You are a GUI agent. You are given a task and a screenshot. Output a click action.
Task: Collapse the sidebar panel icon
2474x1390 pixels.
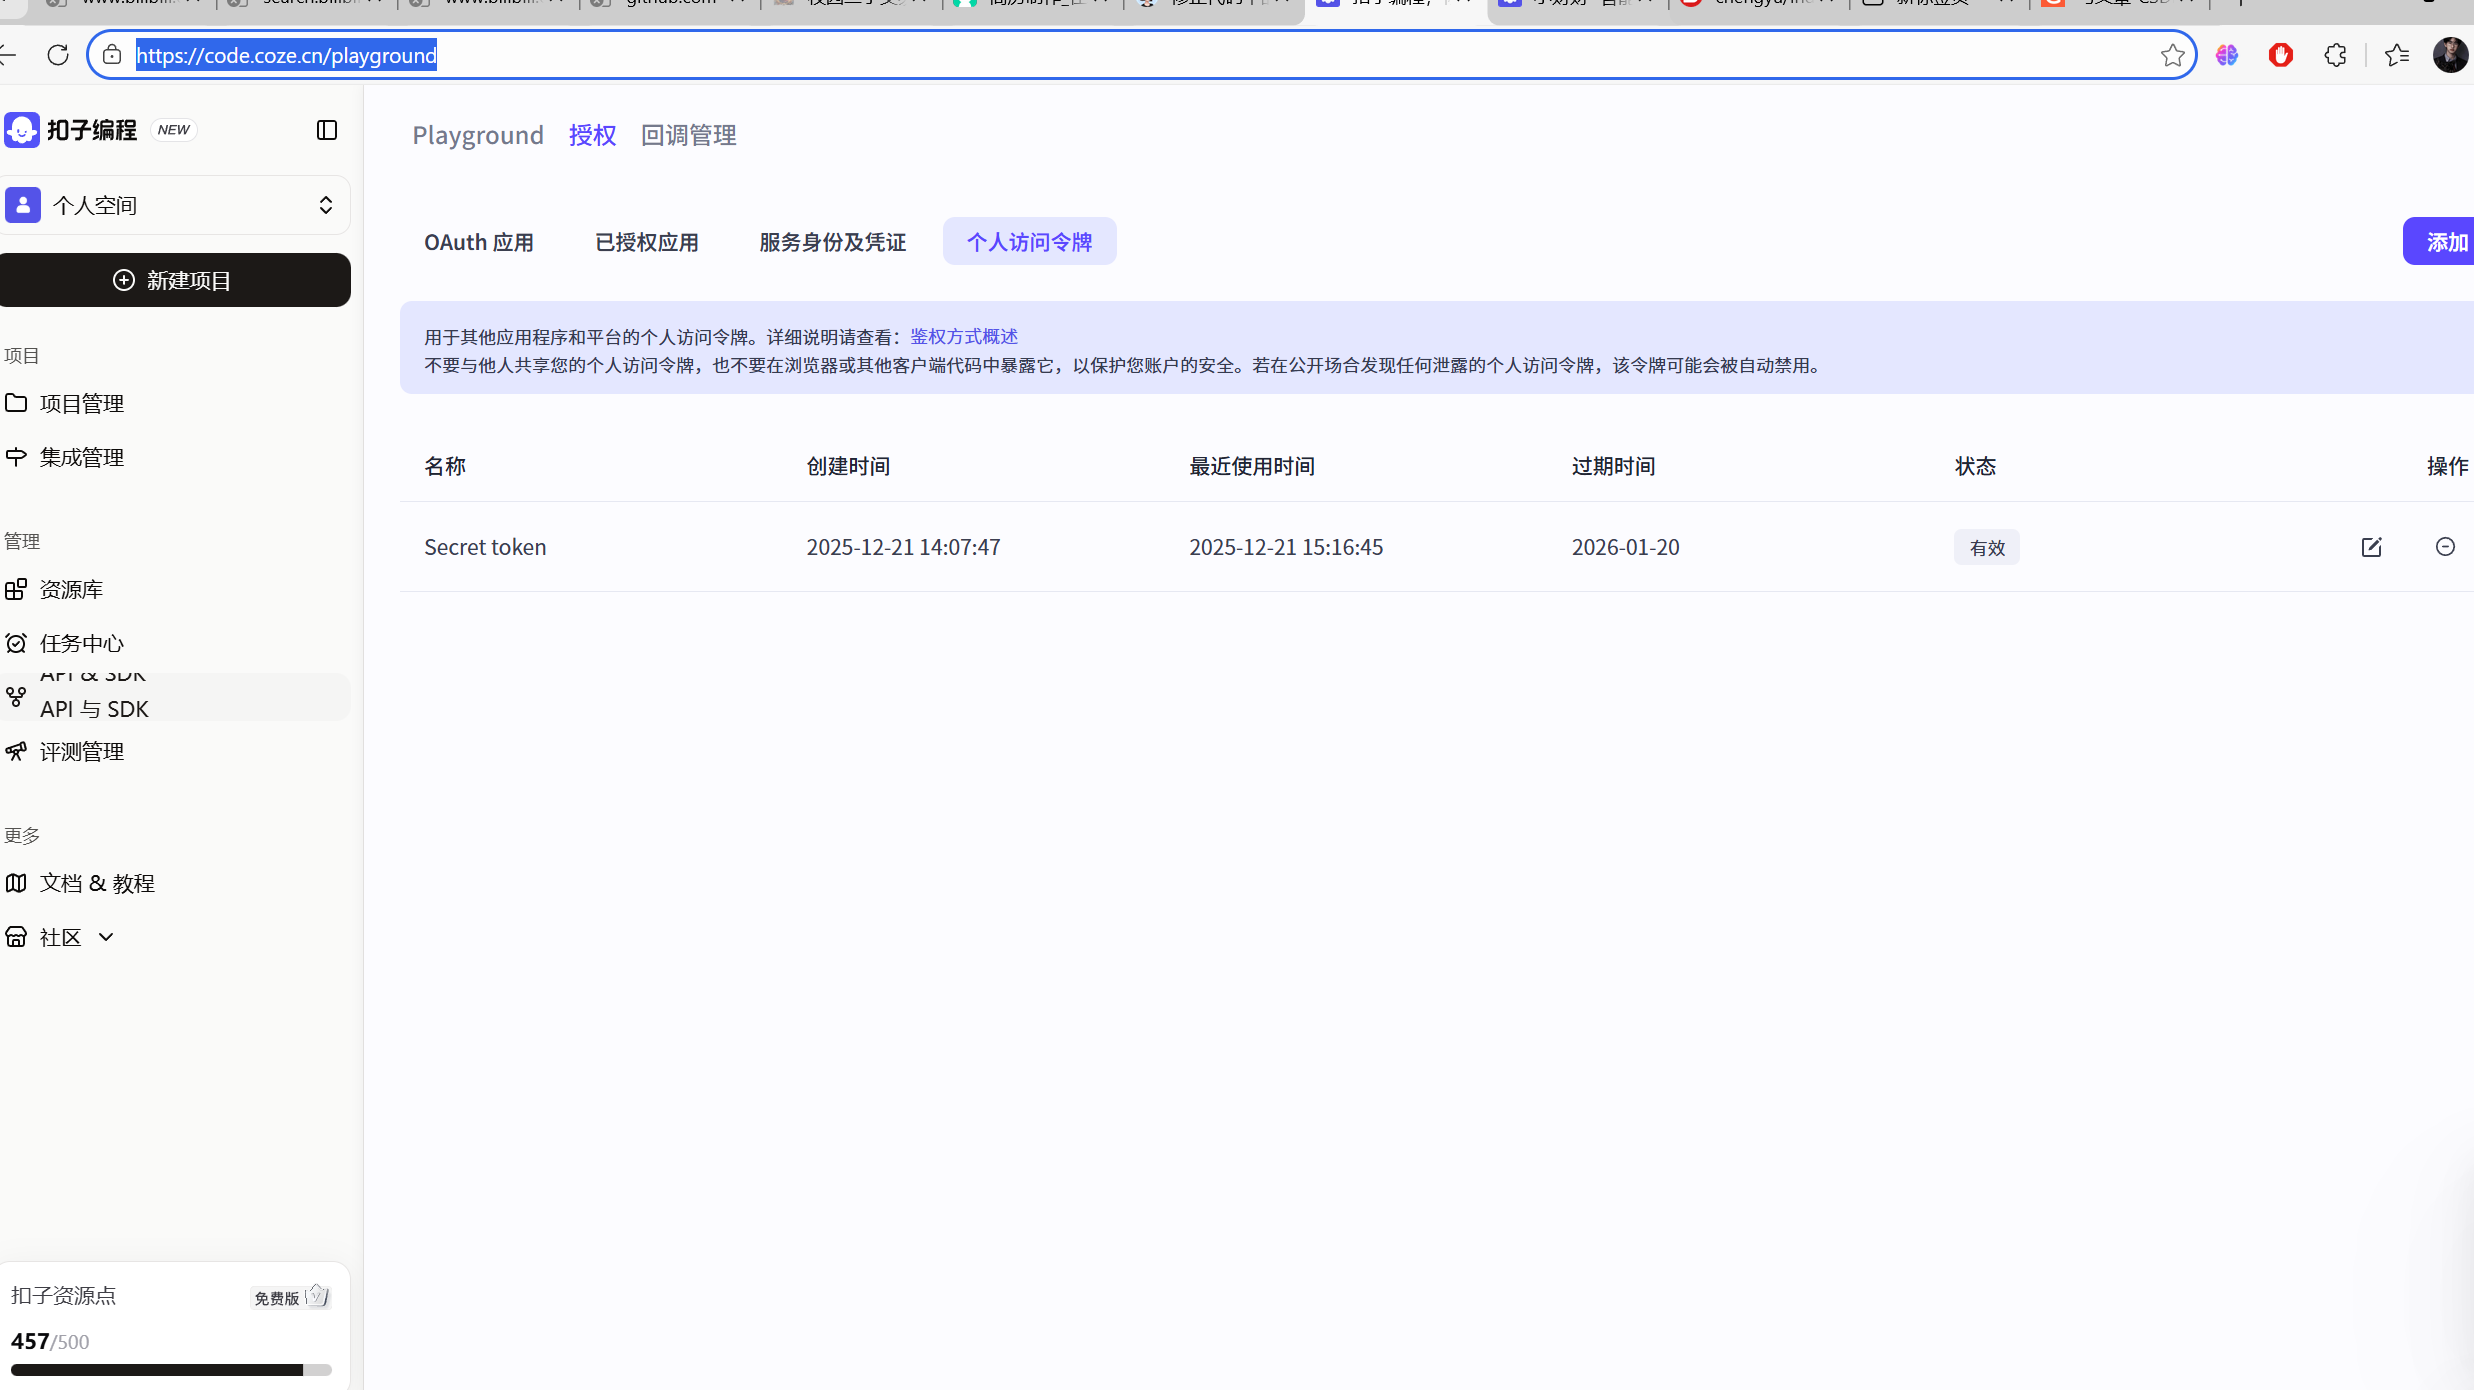(327, 130)
